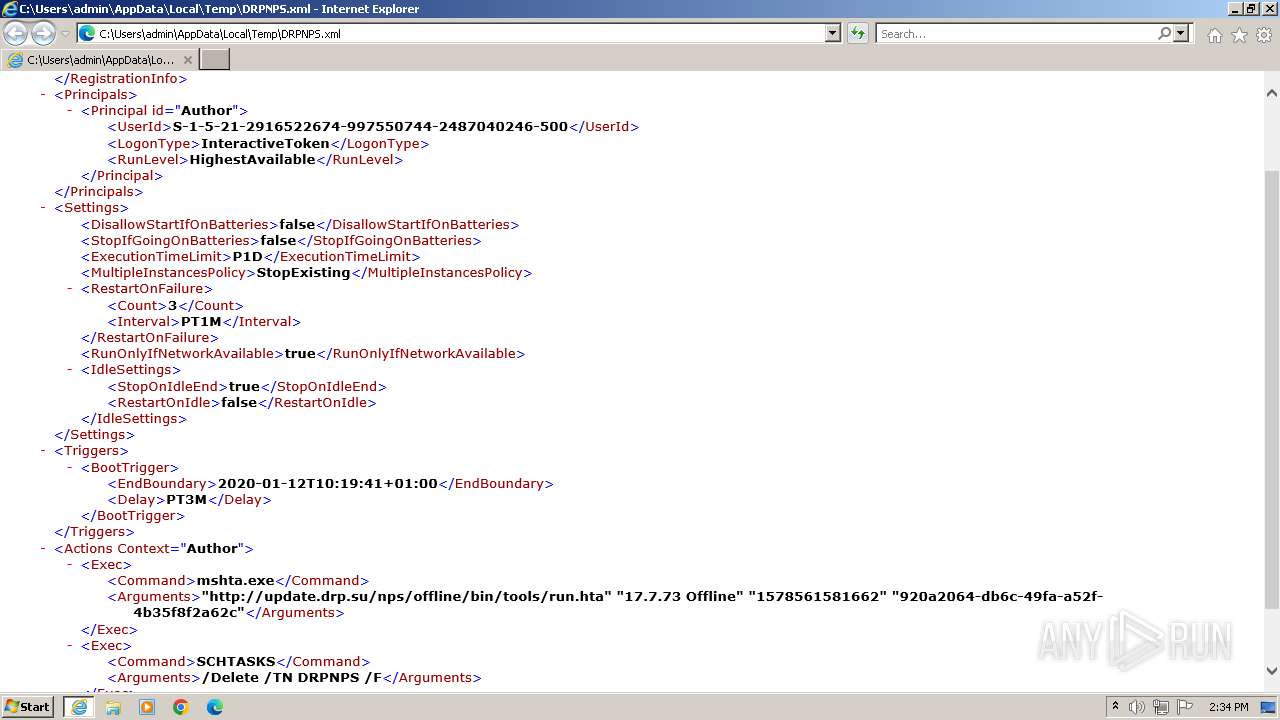This screenshot has height=720, width=1280.
Task: Click the HighestAvailable value
Action: click(x=252, y=159)
